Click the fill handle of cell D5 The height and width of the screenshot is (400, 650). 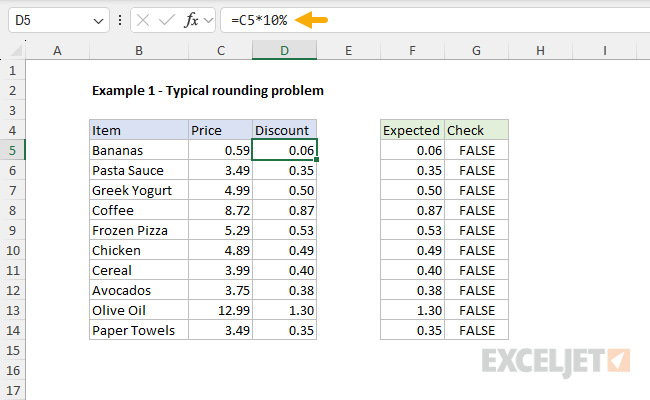pos(317,160)
